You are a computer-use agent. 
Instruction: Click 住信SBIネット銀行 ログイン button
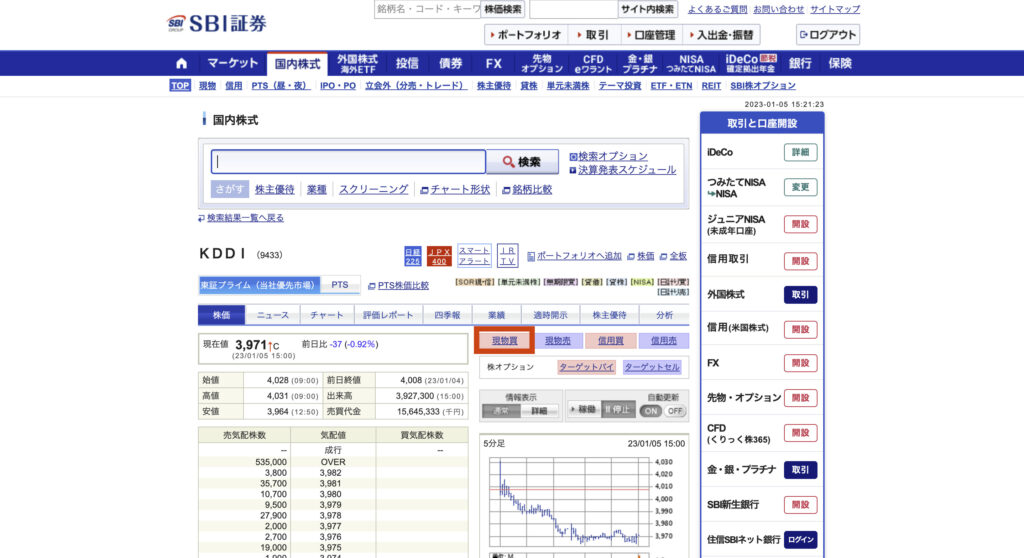click(x=800, y=540)
